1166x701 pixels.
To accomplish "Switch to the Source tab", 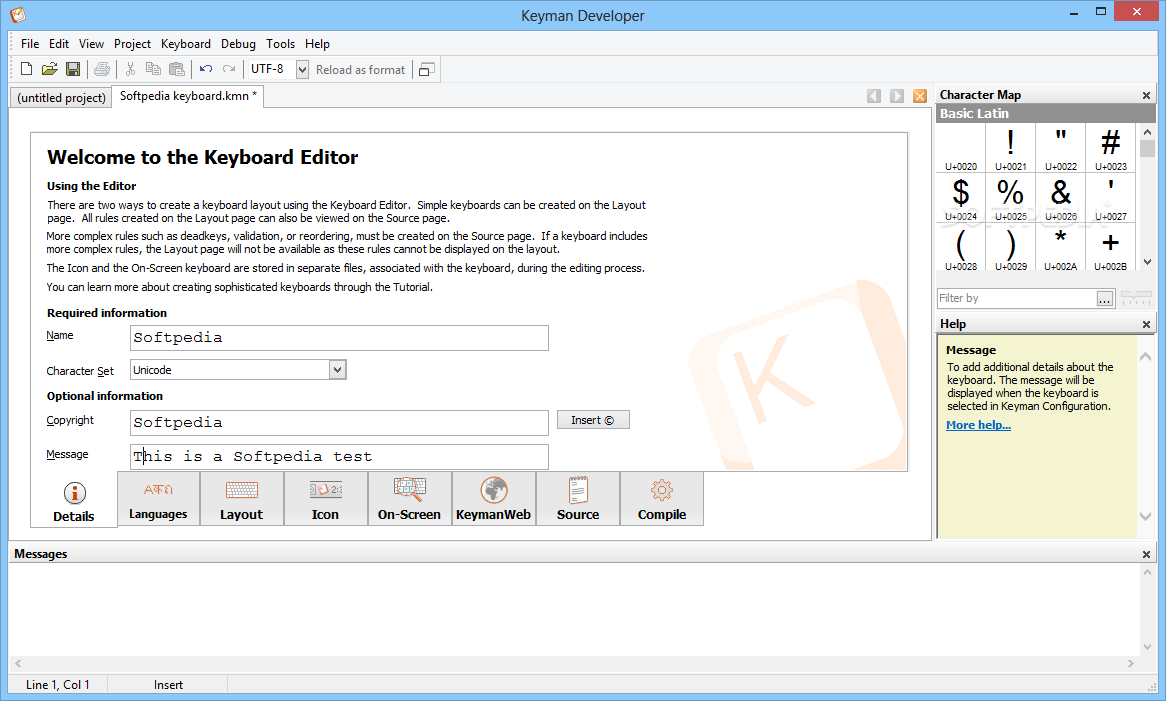I will click(x=578, y=499).
